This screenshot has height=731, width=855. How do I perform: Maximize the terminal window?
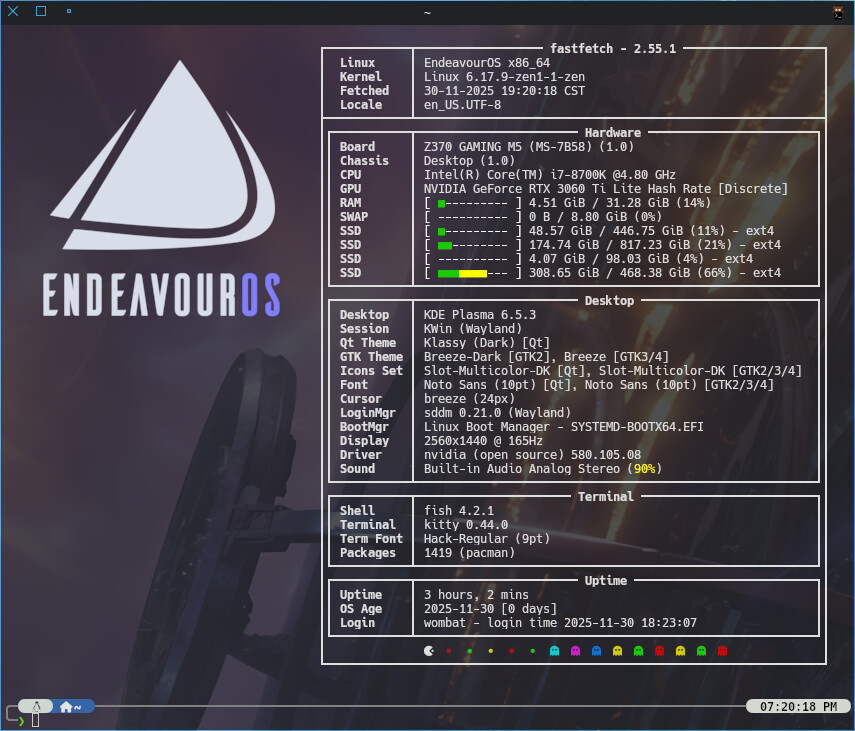(x=41, y=12)
